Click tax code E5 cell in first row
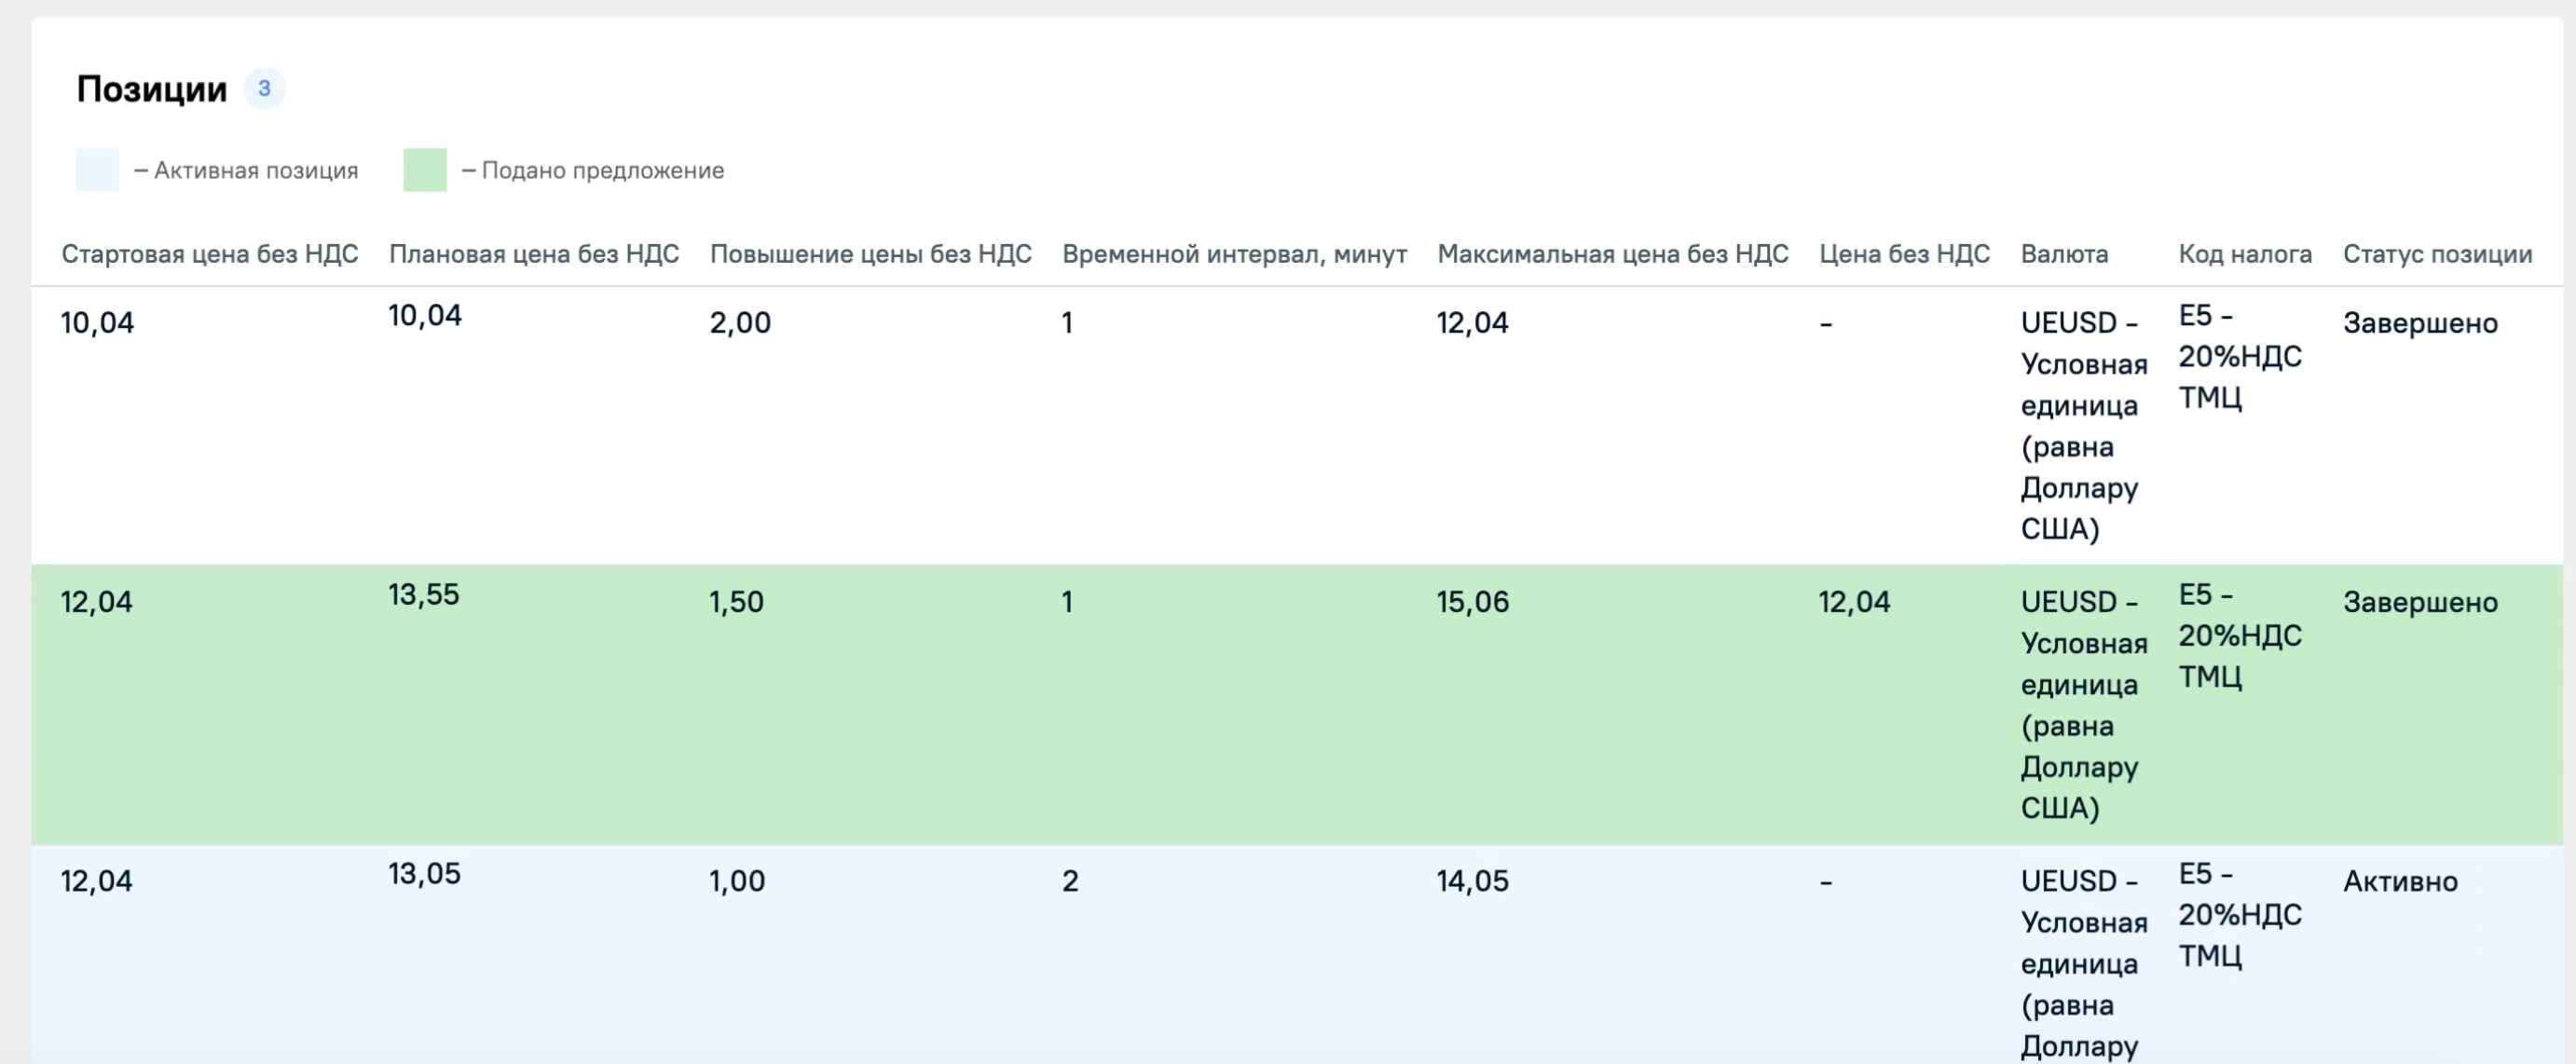2576x1064 pixels. coord(2241,357)
